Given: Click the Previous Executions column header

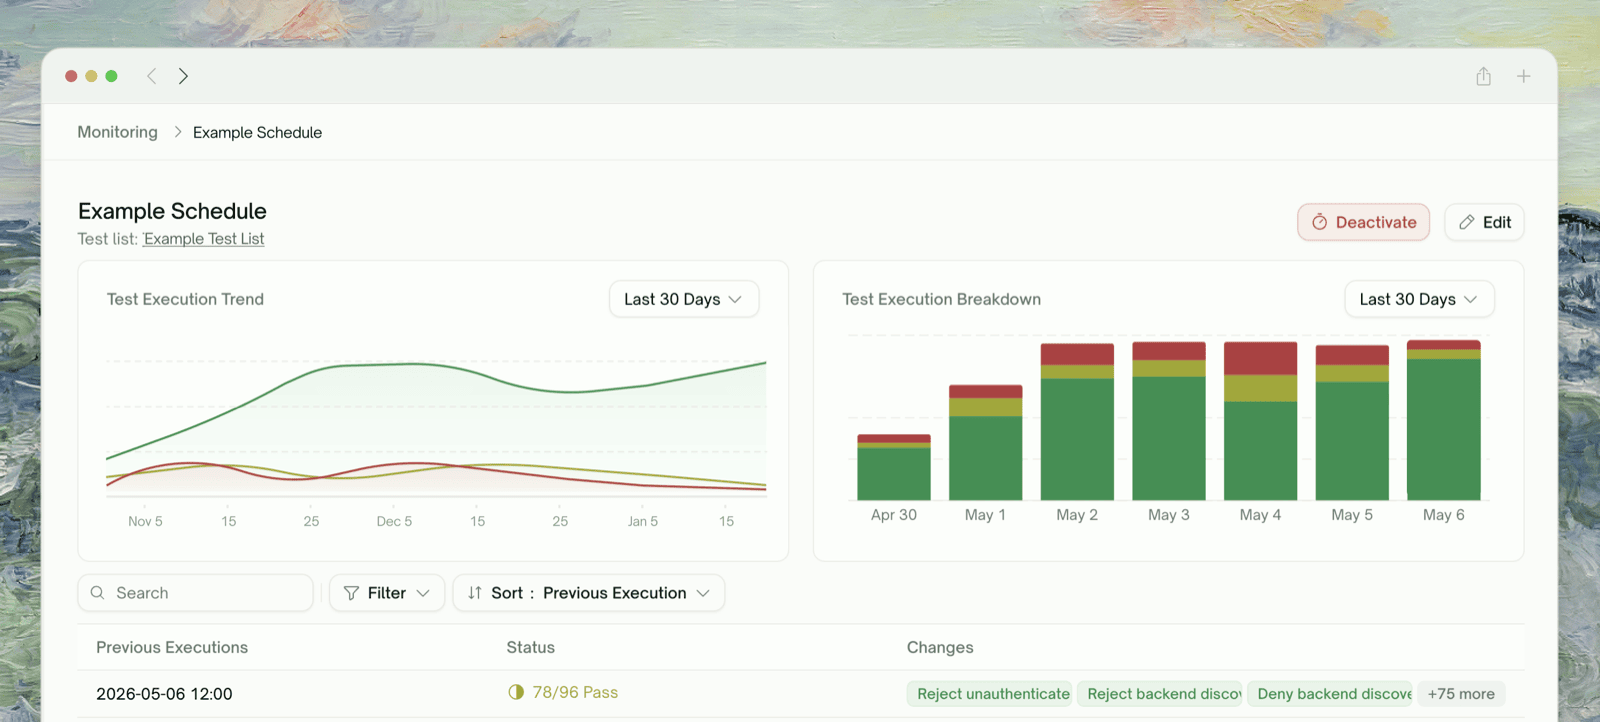Looking at the screenshot, I should pyautogui.click(x=172, y=647).
